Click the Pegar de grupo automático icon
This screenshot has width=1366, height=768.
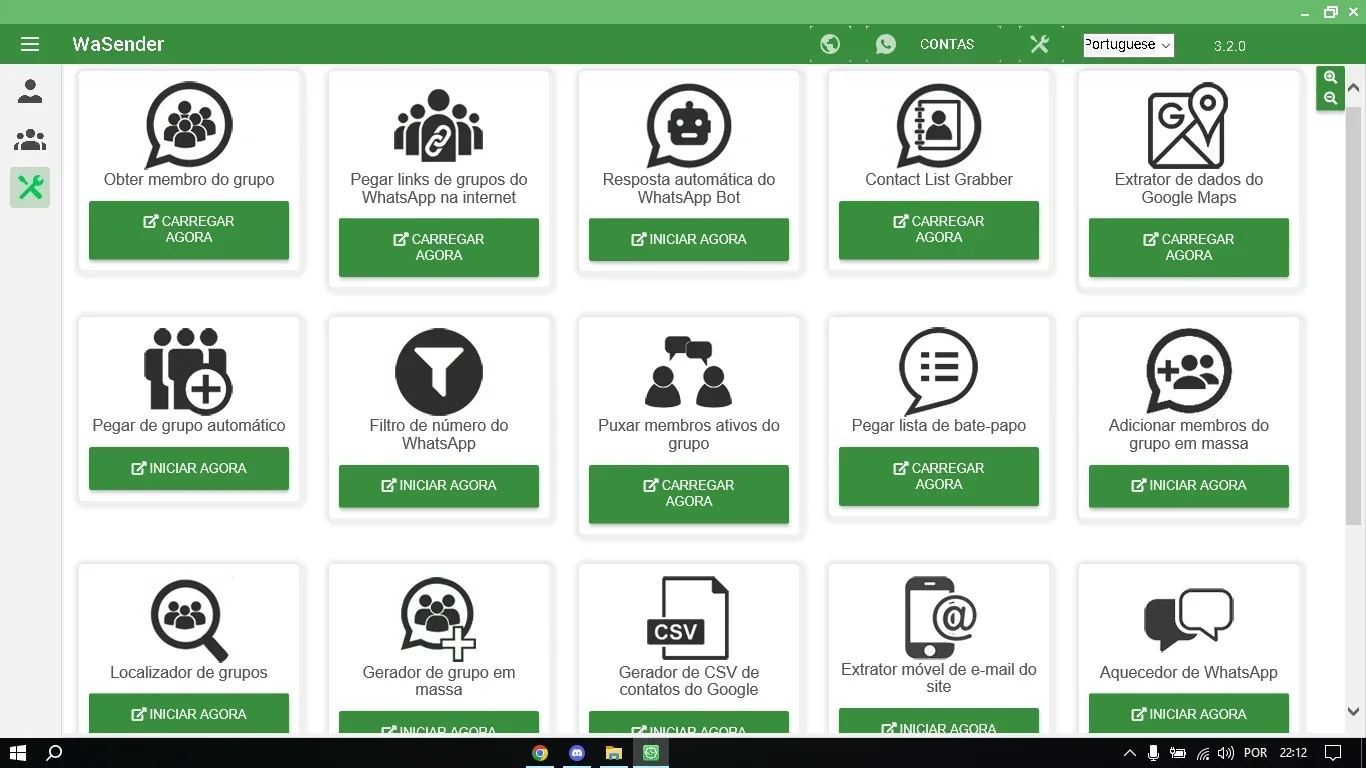point(189,370)
